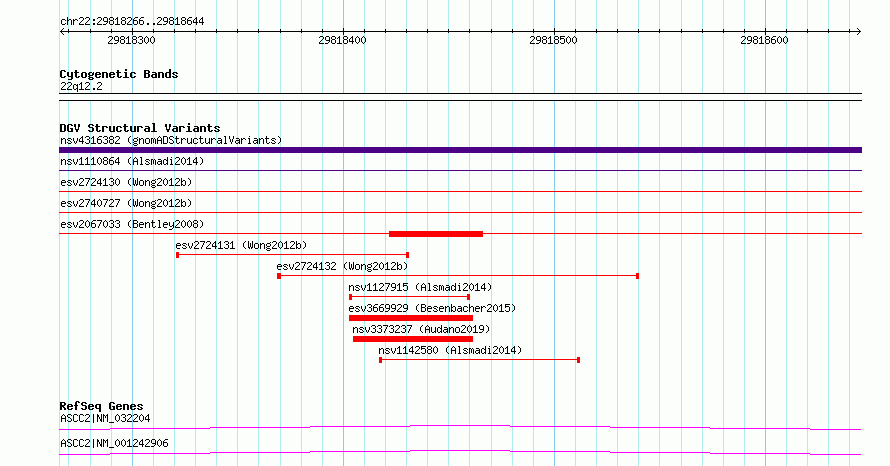Viewport: 890px width, 466px height.
Task: Open variant esv2724132 (Wong2012b) label
Action: 342,267
